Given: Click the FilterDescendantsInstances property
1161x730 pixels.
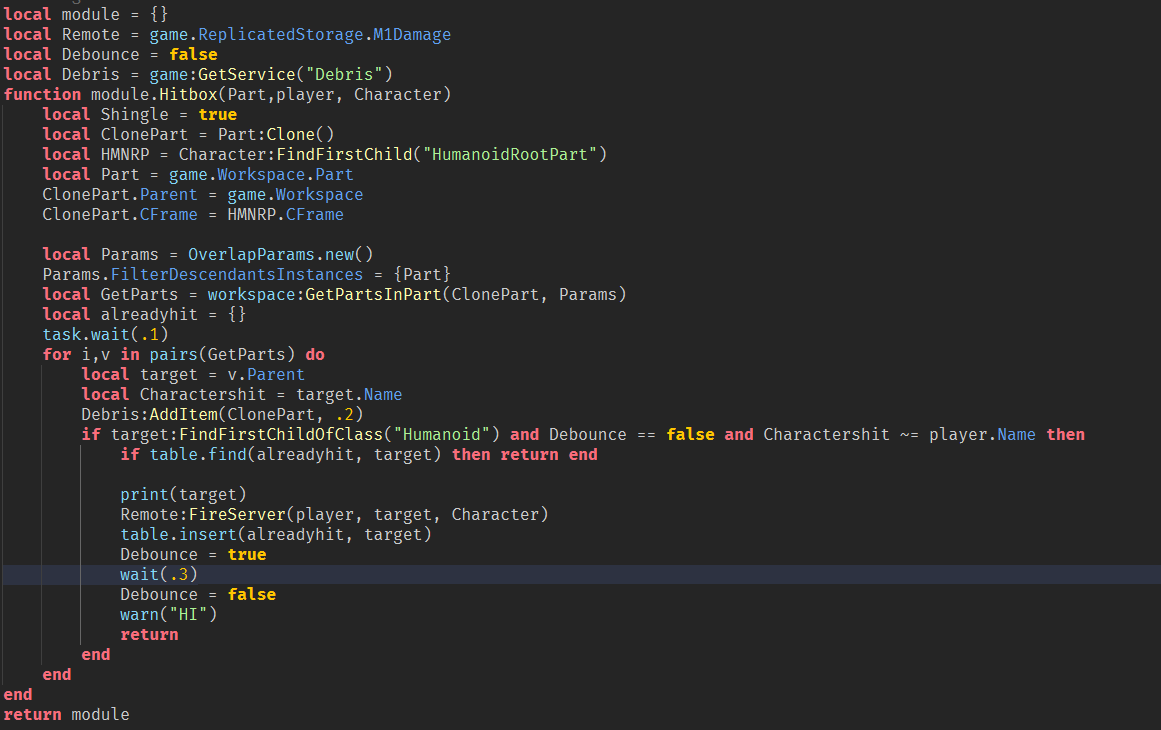Looking at the screenshot, I should (x=237, y=274).
